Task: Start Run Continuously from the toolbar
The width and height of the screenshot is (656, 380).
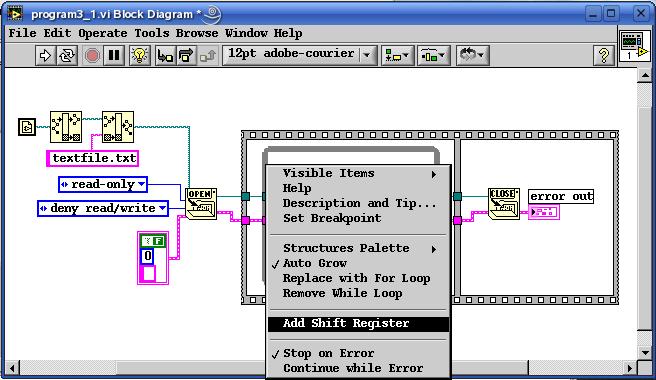Action: tap(67, 55)
